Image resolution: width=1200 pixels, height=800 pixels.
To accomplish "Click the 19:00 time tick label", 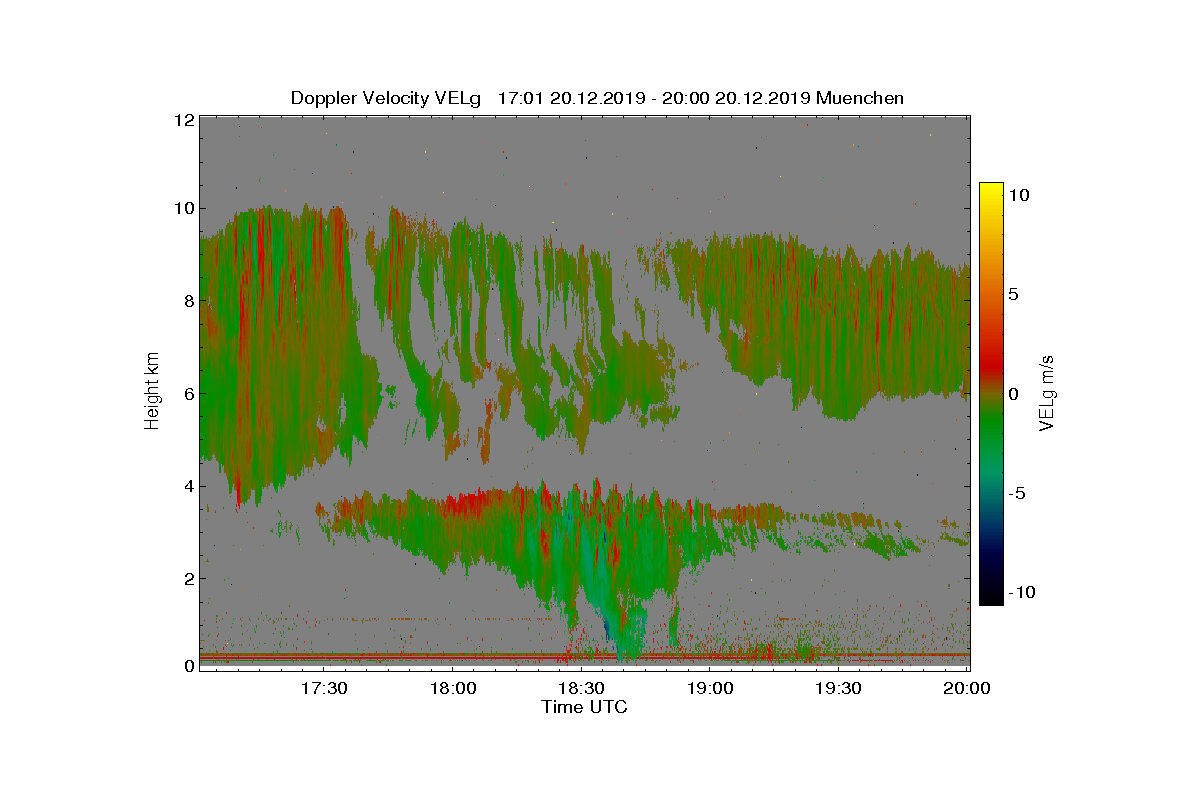I will tap(709, 688).
